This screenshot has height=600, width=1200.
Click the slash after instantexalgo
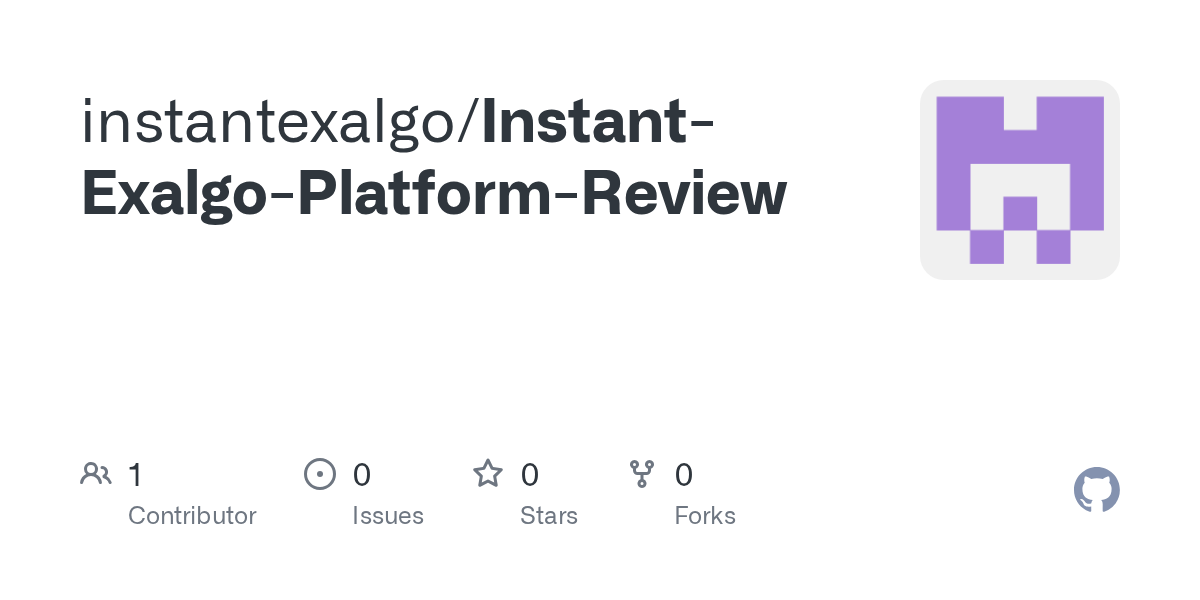pyautogui.click(x=470, y=121)
